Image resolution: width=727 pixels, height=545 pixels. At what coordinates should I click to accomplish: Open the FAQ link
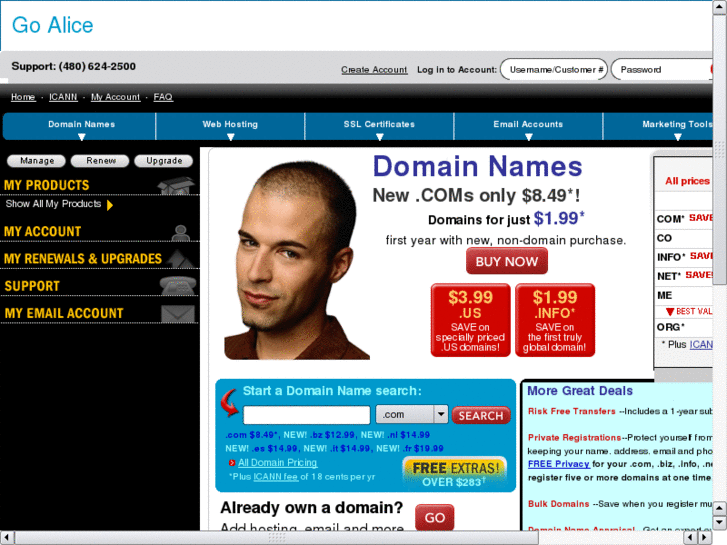click(163, 97)
